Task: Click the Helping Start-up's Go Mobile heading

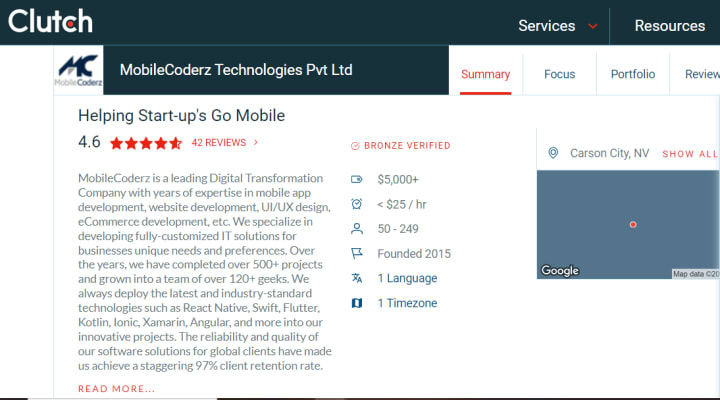Action: click(181, 116)
